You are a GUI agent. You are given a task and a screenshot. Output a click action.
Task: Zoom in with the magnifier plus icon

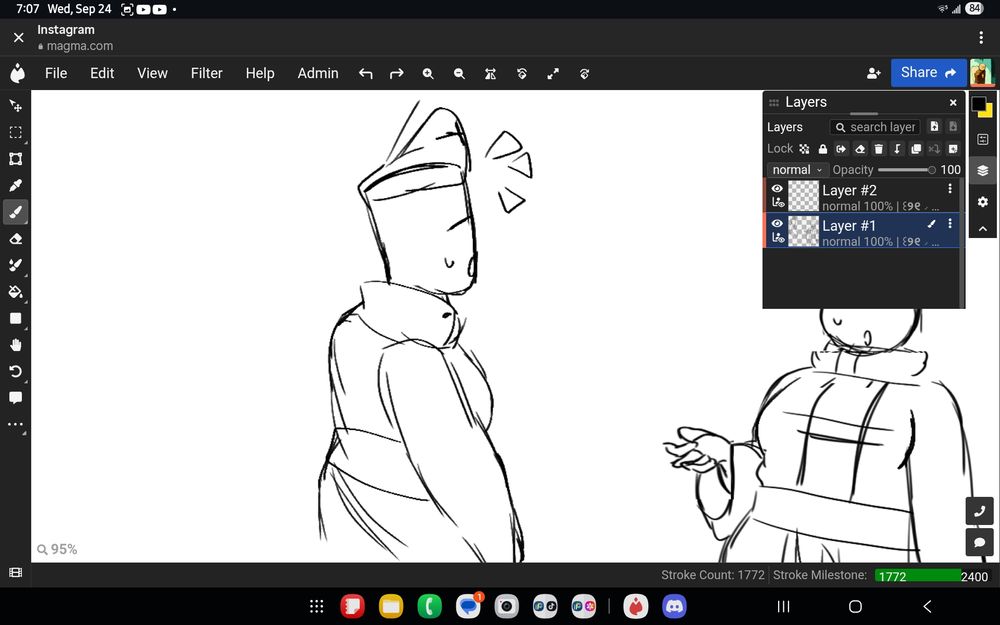point(428,73)
